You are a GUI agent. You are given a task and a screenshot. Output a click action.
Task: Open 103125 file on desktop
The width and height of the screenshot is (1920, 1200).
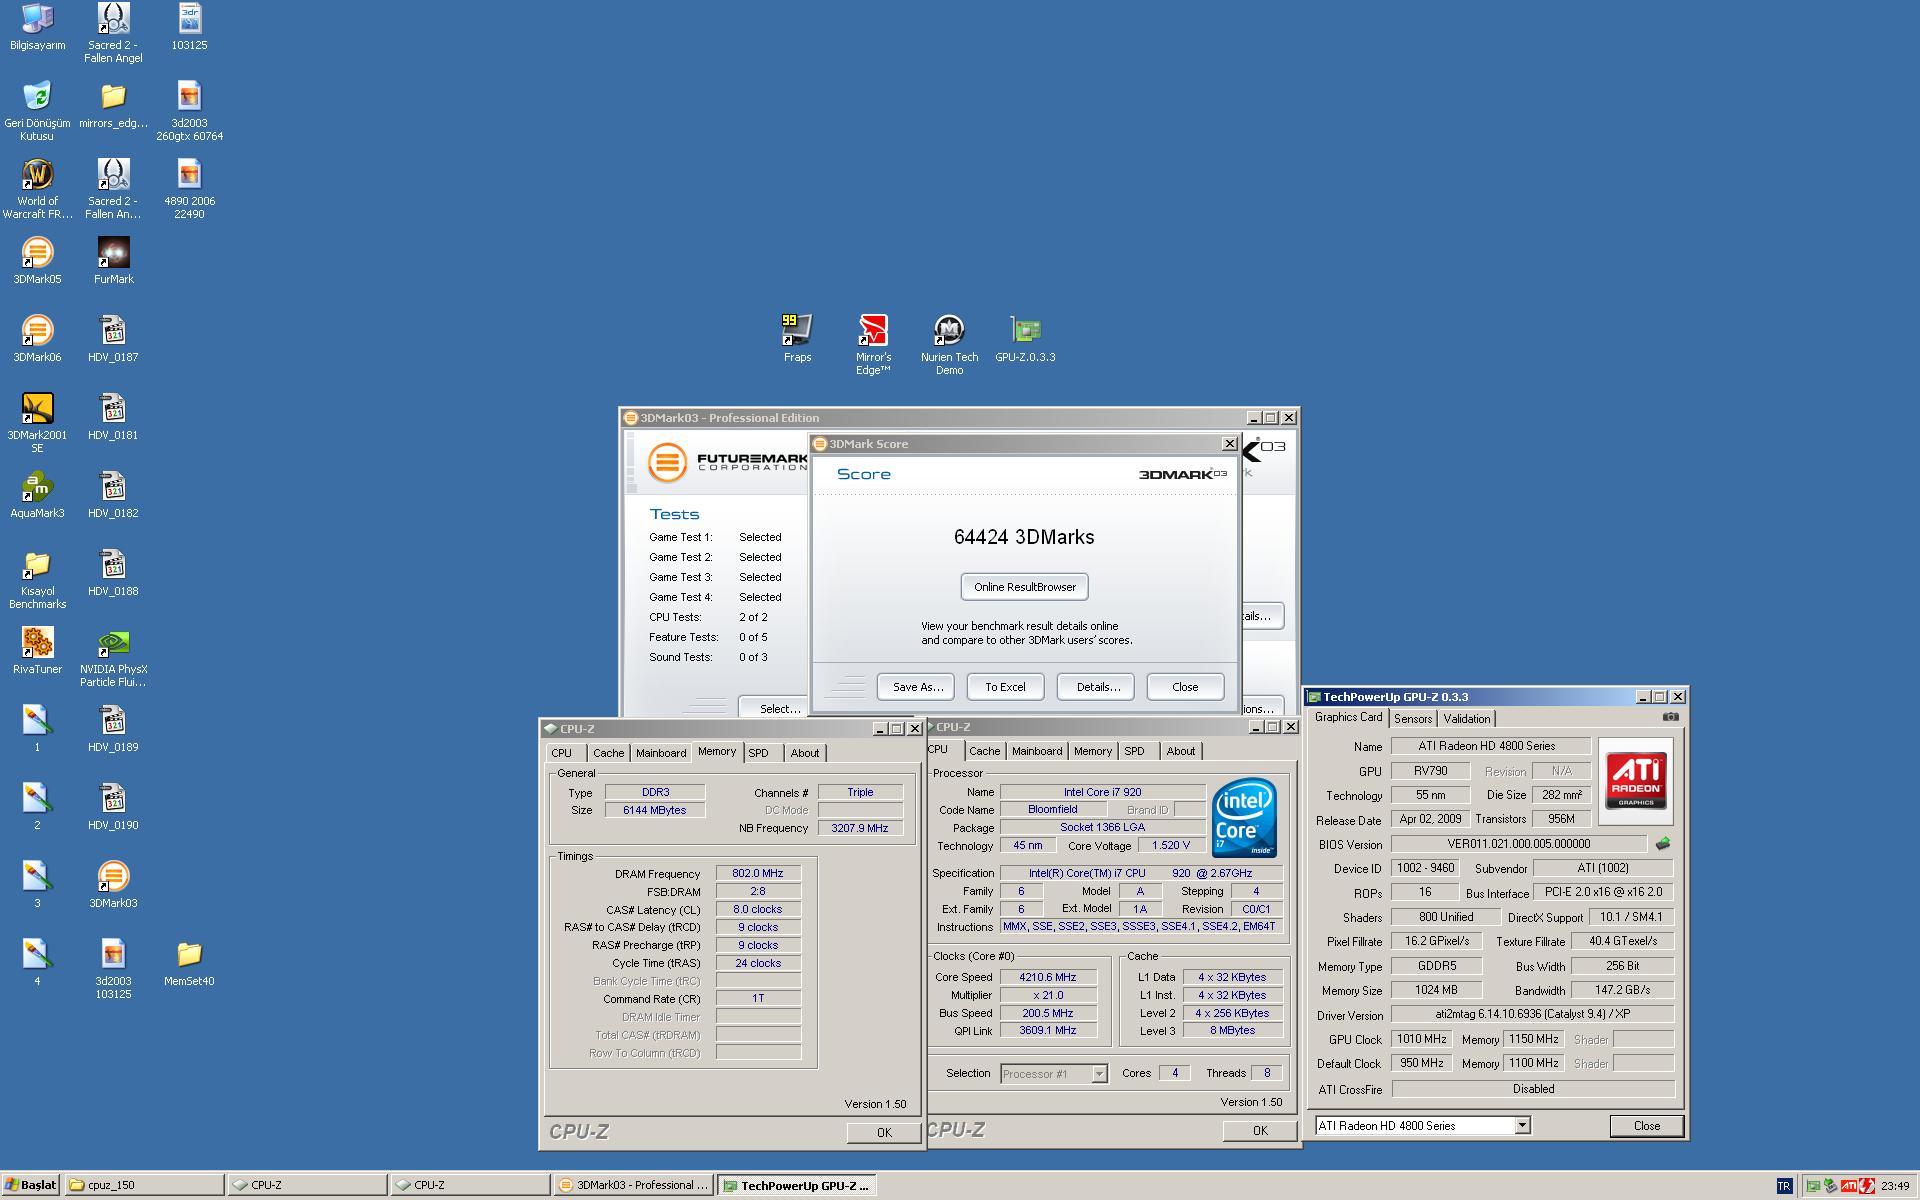(x=189, y=27)
